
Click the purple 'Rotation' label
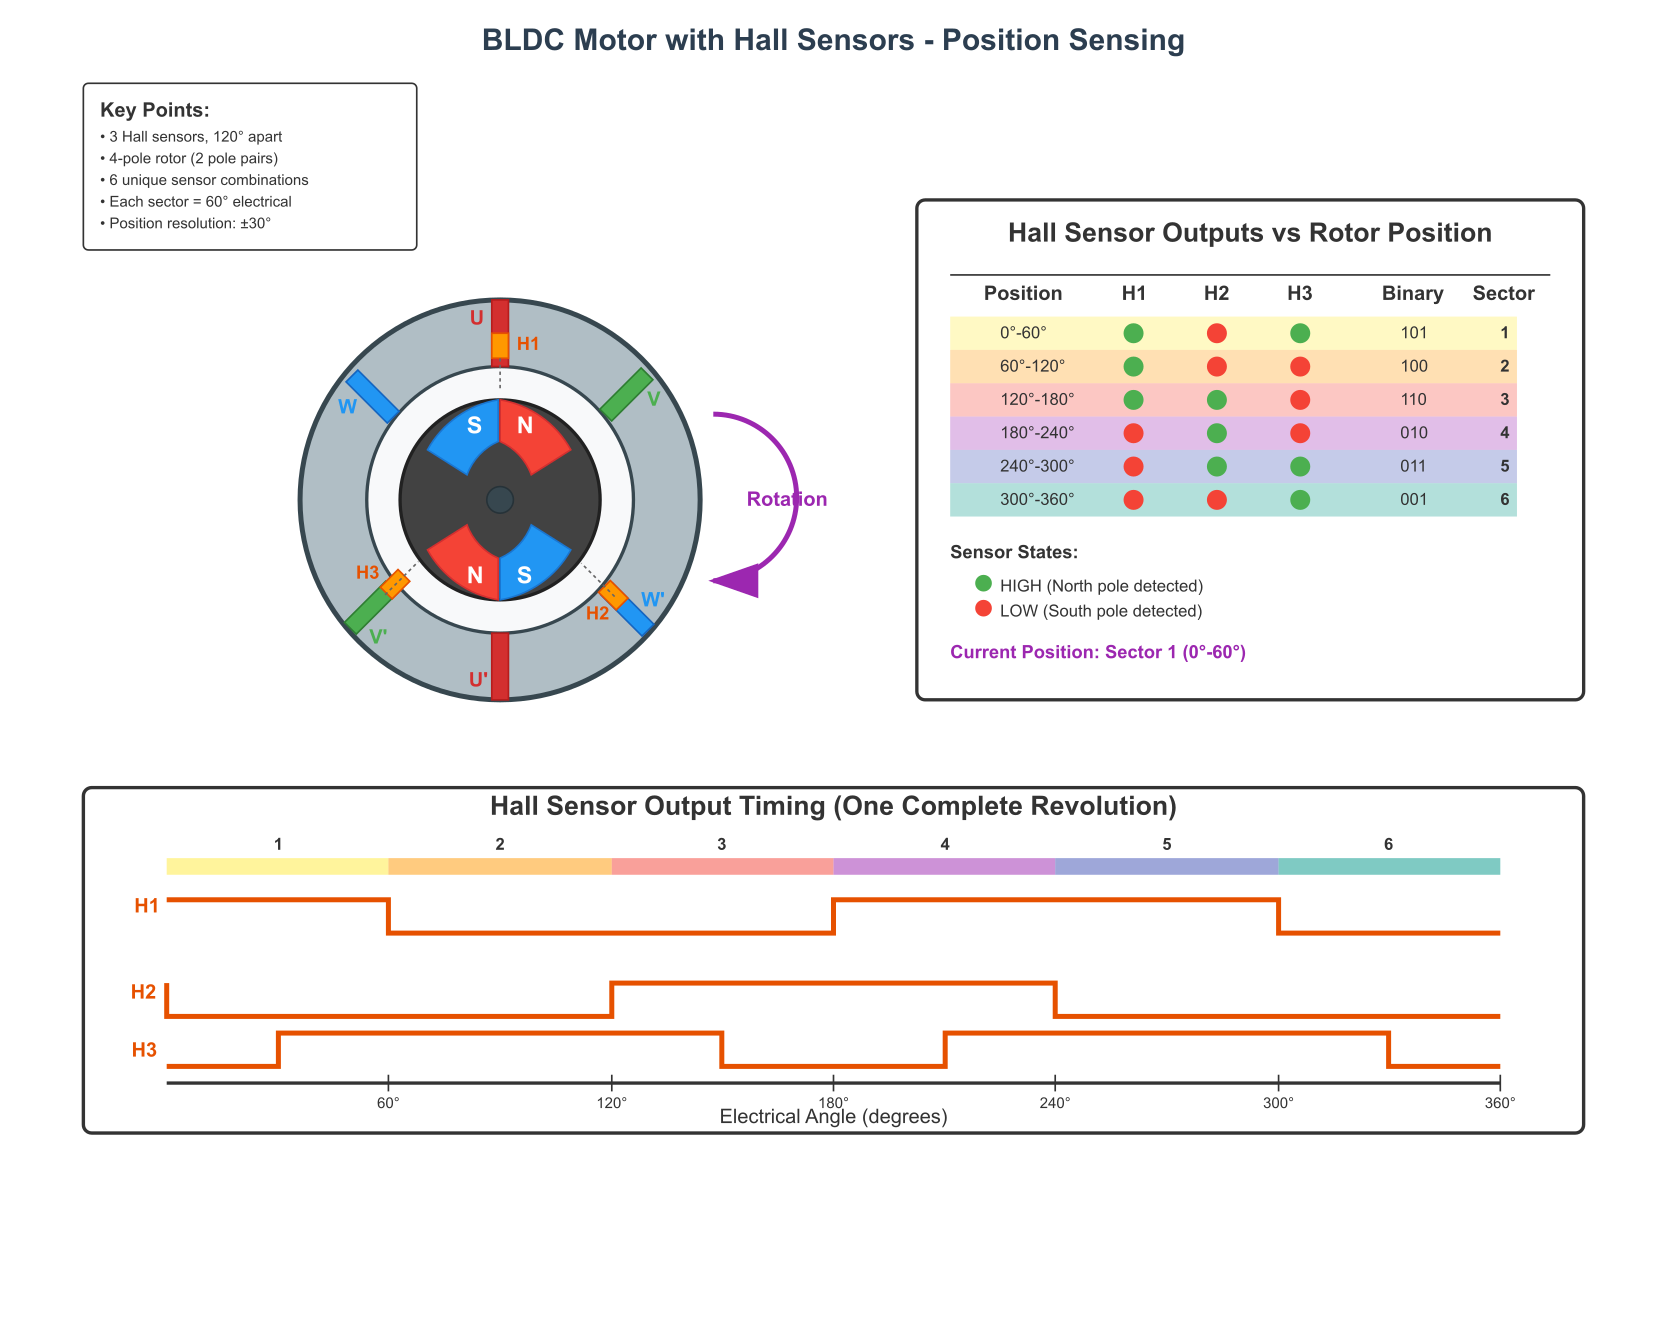pos(787,499)
